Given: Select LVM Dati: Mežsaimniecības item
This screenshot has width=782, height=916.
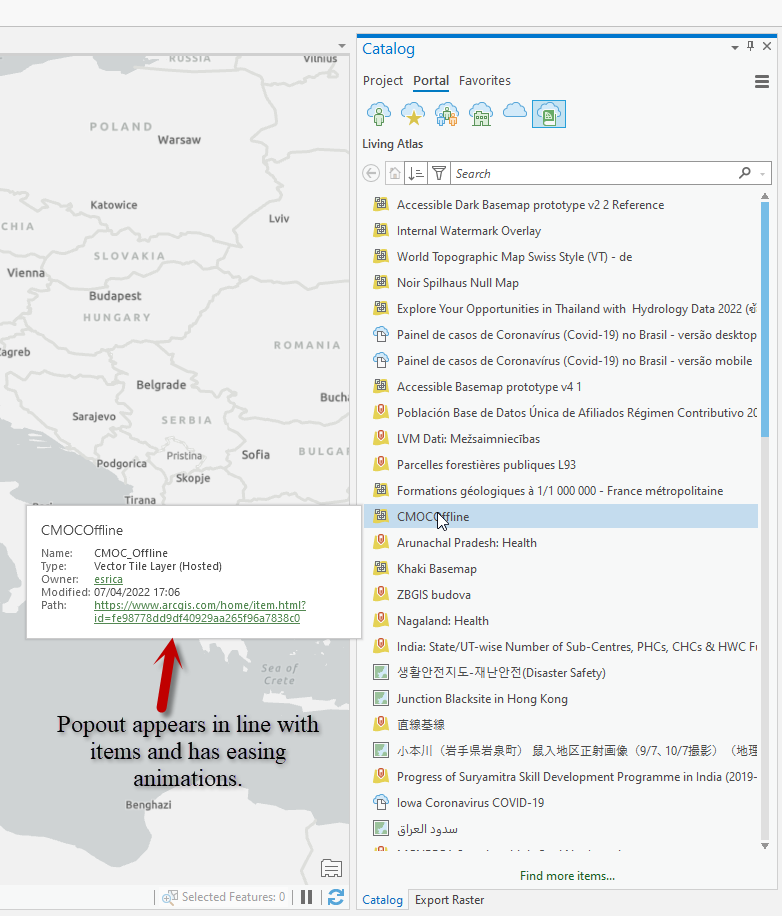Looking at the screenshot, I should (561, 439).
